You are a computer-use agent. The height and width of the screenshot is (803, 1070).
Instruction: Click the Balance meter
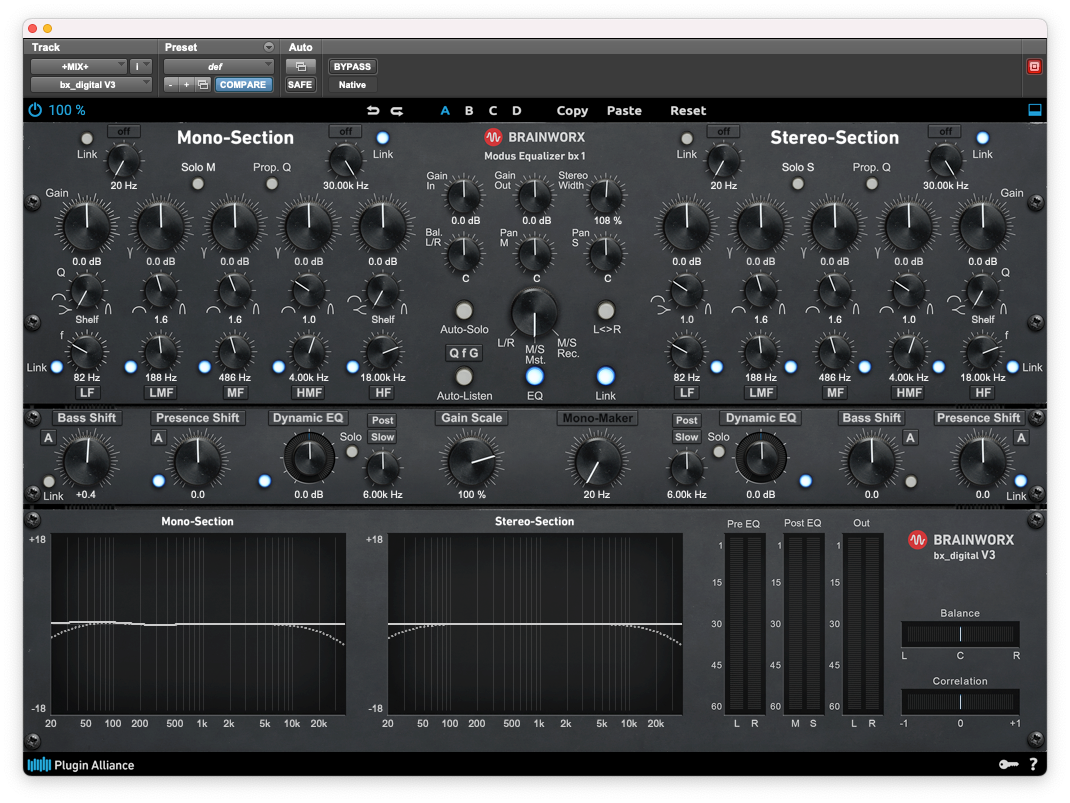tap(960, 634)
